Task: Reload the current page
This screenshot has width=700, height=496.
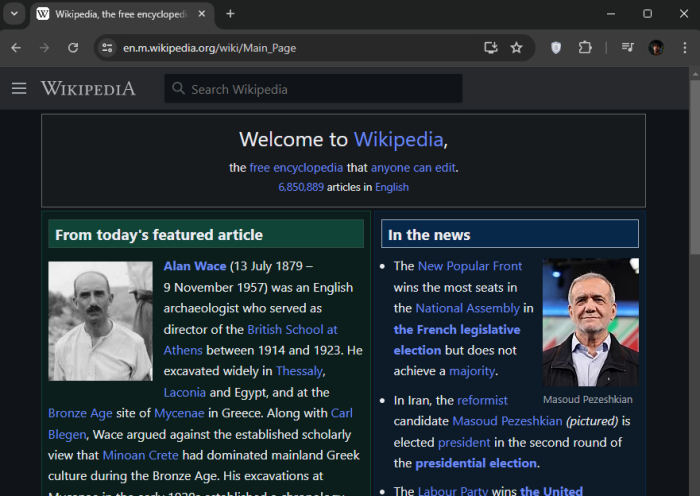Action: (x=73, y=47)
